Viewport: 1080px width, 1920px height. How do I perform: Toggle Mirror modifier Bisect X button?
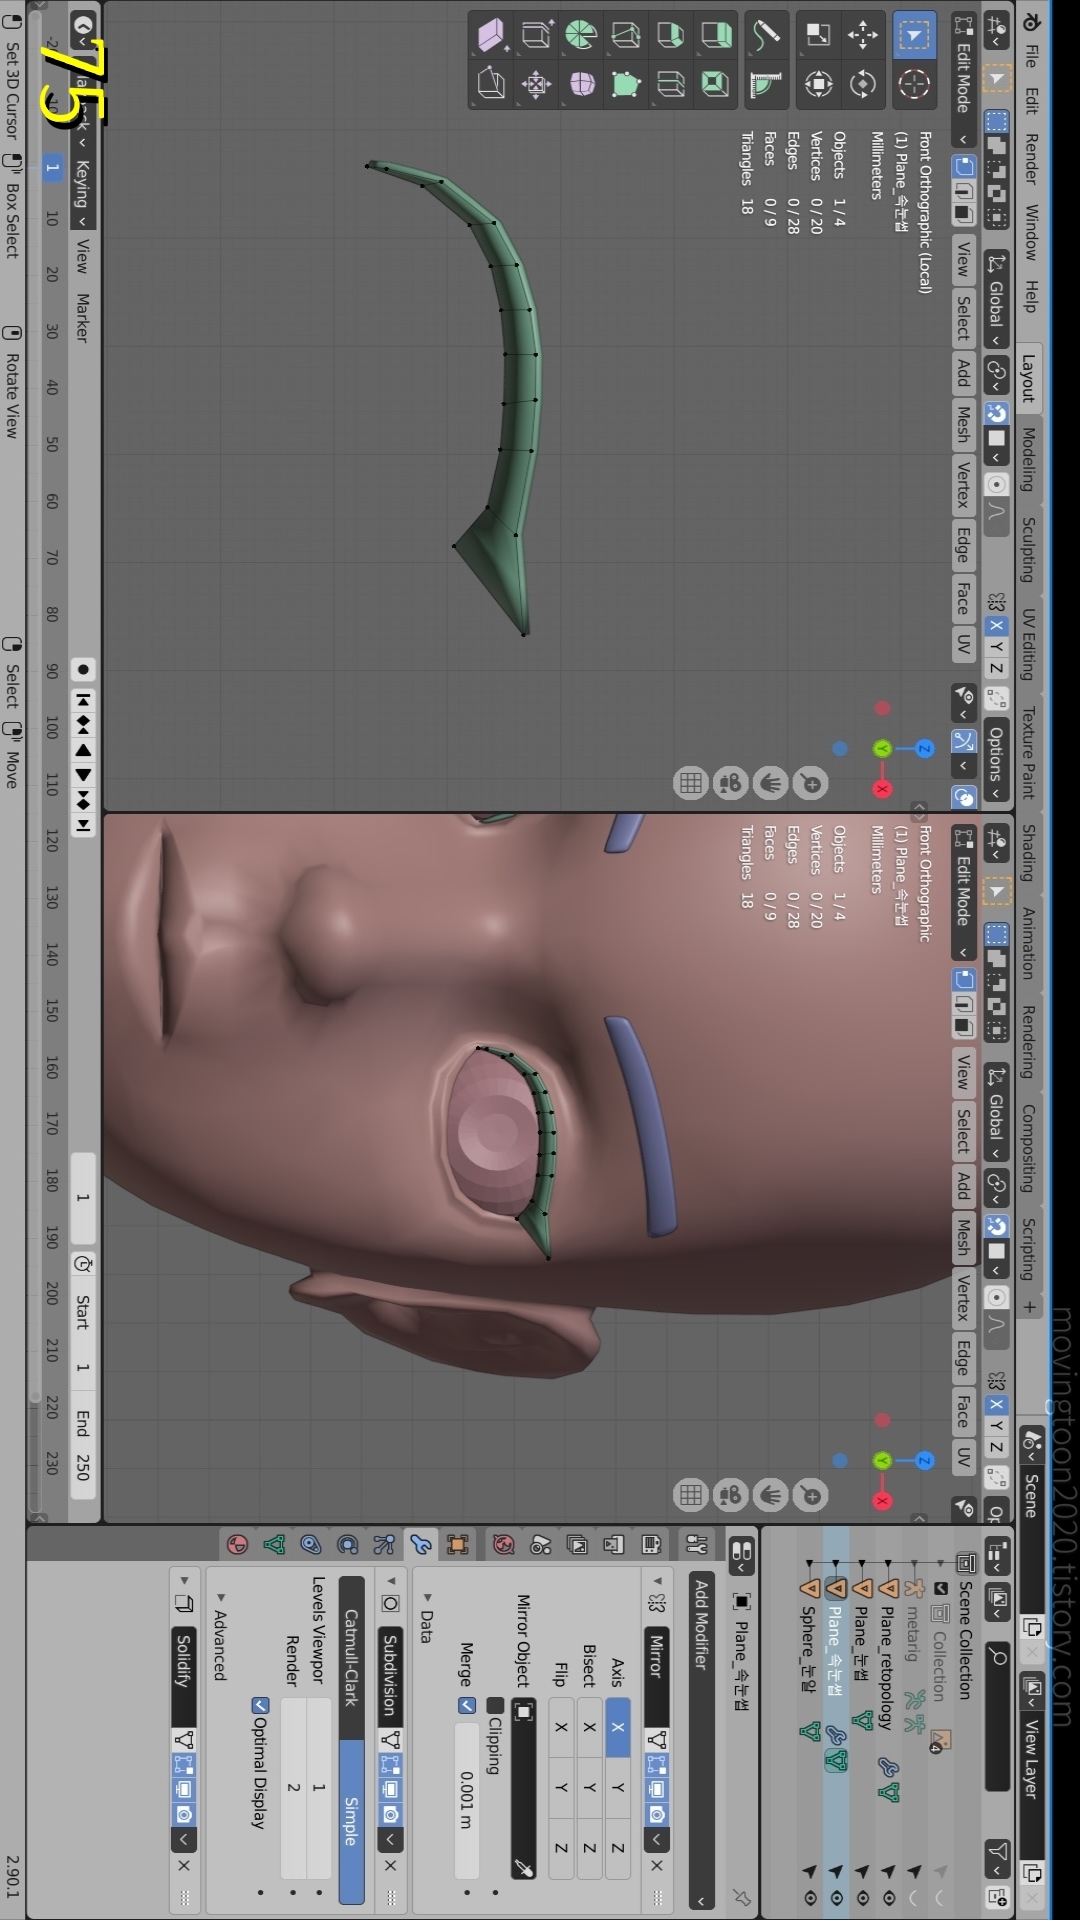[x=590, y=1727]
